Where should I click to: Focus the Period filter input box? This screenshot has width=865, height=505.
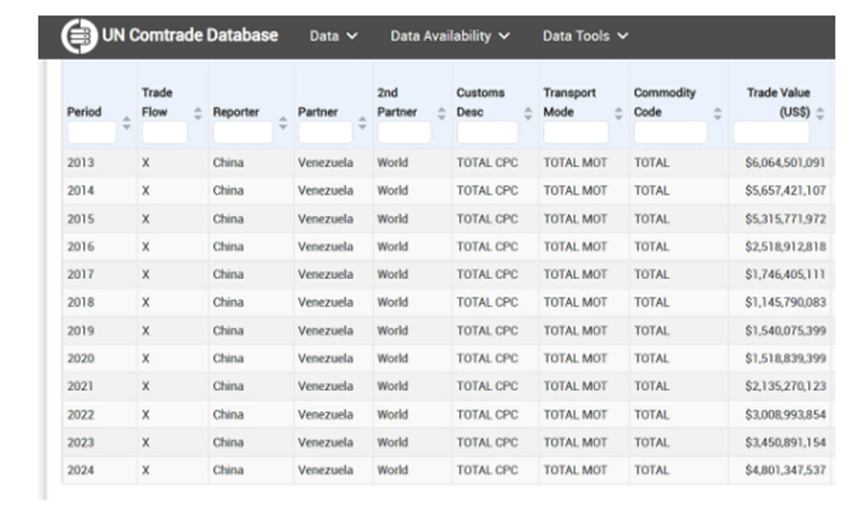coord(91,132)
